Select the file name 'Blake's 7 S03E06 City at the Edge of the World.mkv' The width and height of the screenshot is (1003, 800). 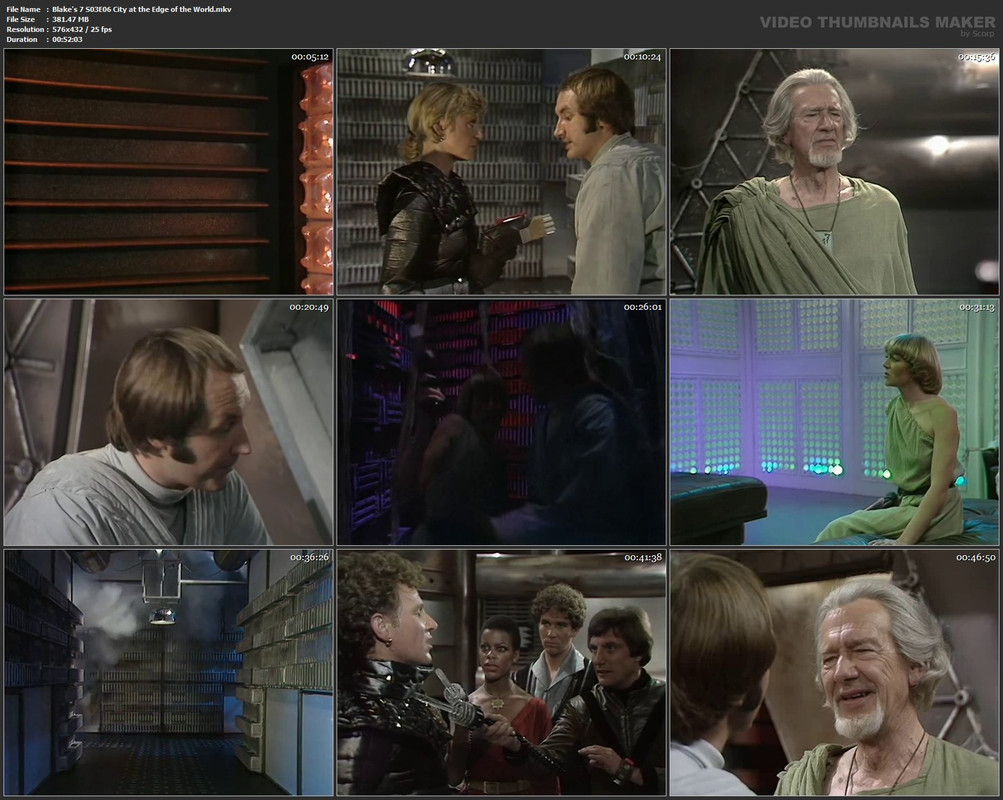point(142,10)
